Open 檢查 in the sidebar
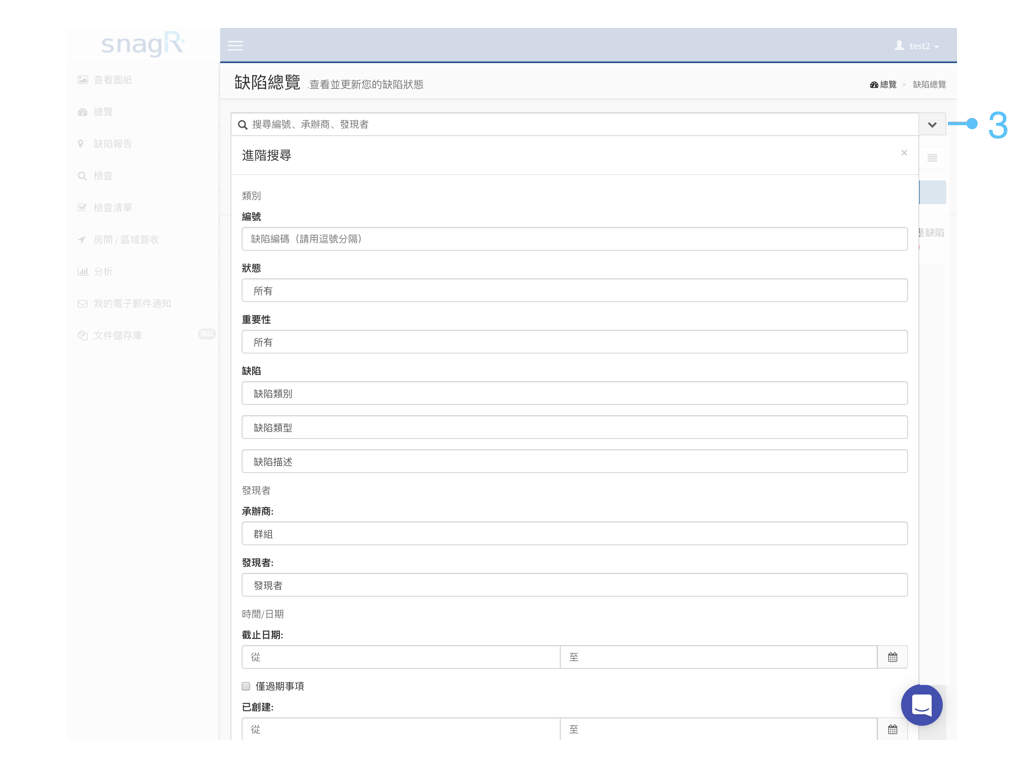 point(143,176)
